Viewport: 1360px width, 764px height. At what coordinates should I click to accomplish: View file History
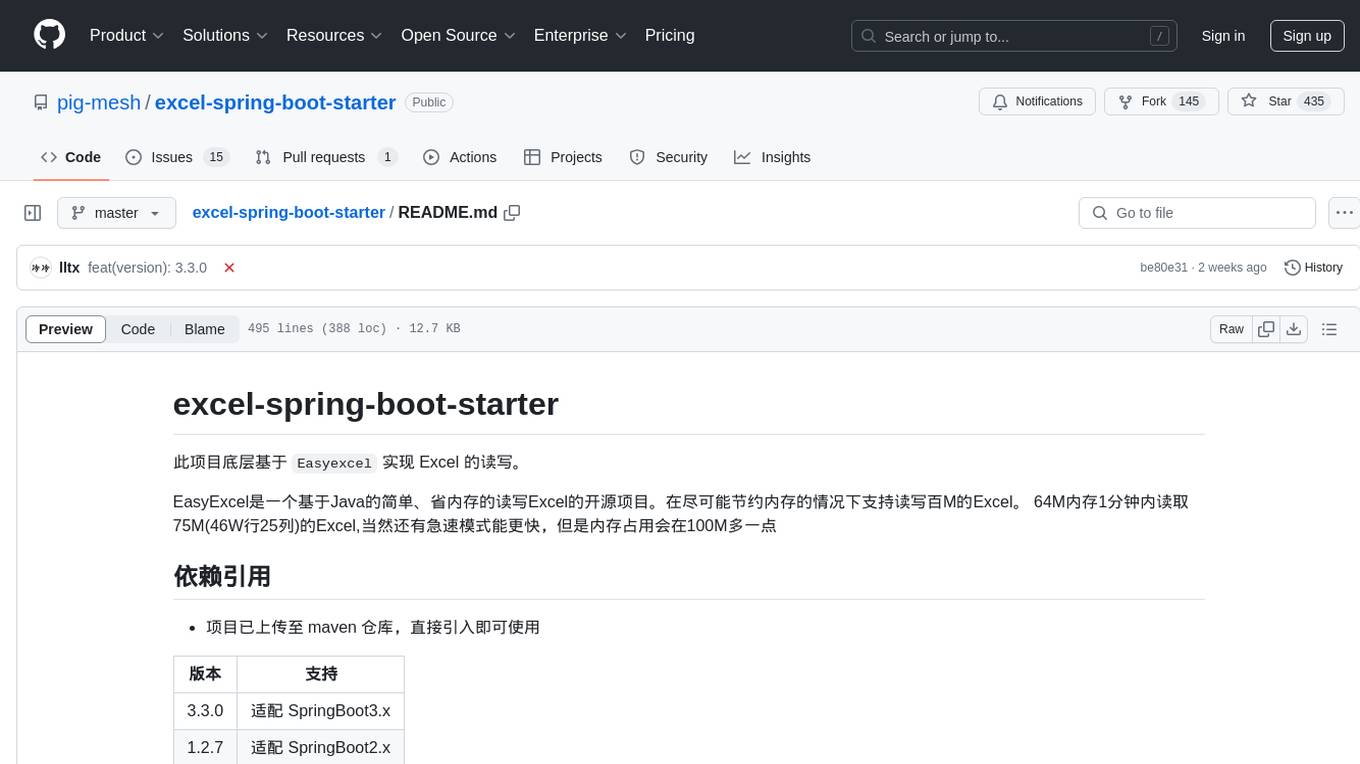(x=1313, y=268)
